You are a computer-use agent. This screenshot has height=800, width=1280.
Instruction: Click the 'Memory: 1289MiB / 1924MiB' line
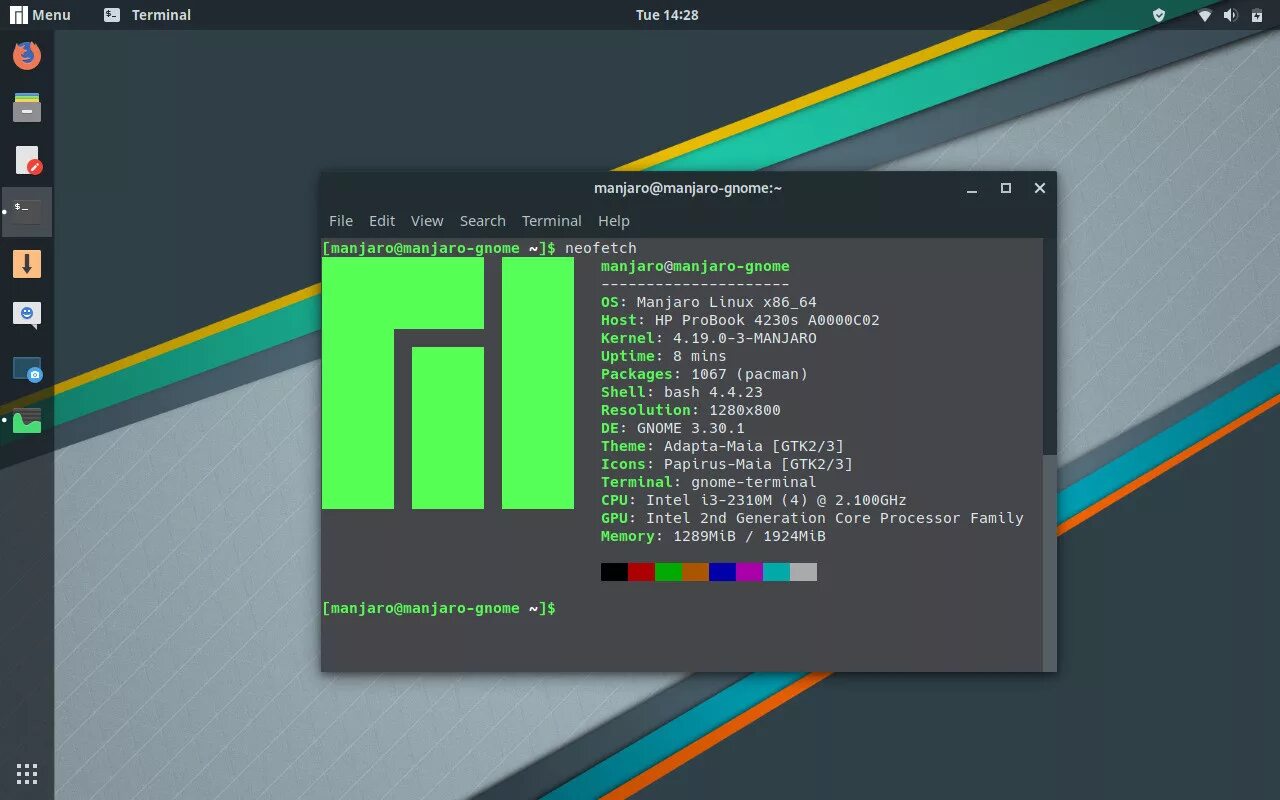713,536
